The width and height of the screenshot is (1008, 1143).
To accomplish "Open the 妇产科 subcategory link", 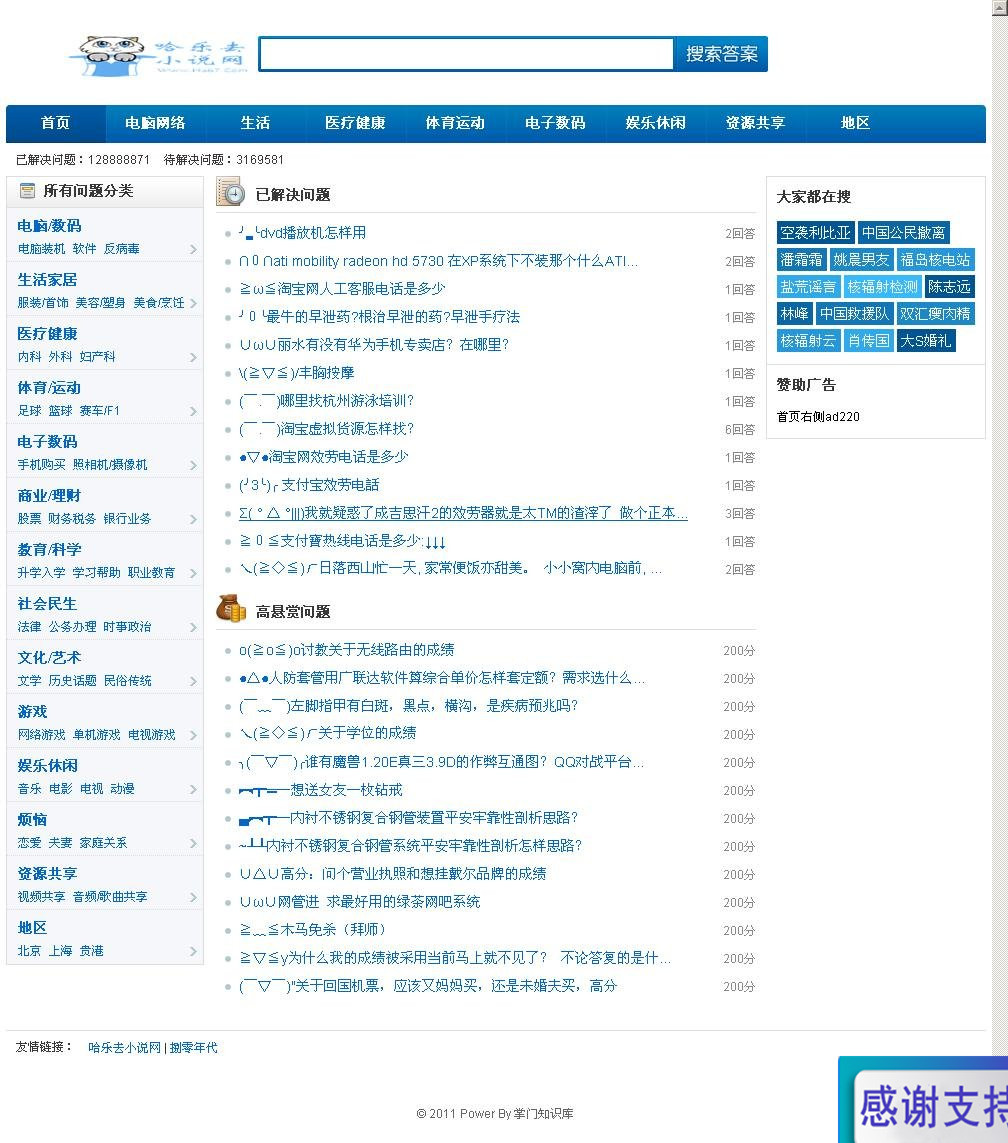I will coord(97,357).
